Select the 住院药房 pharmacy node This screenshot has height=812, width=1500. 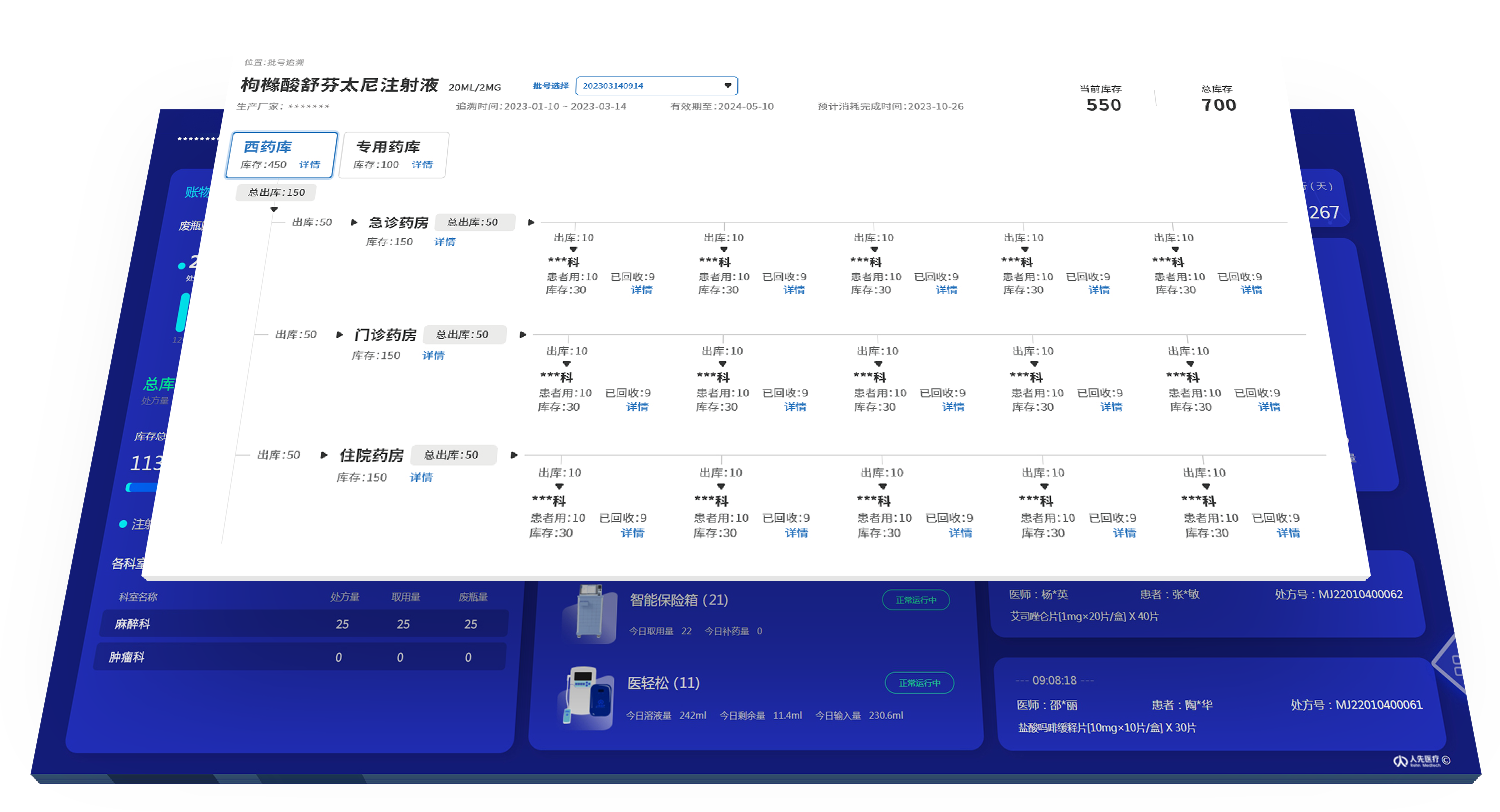click(x=371, y=455)
